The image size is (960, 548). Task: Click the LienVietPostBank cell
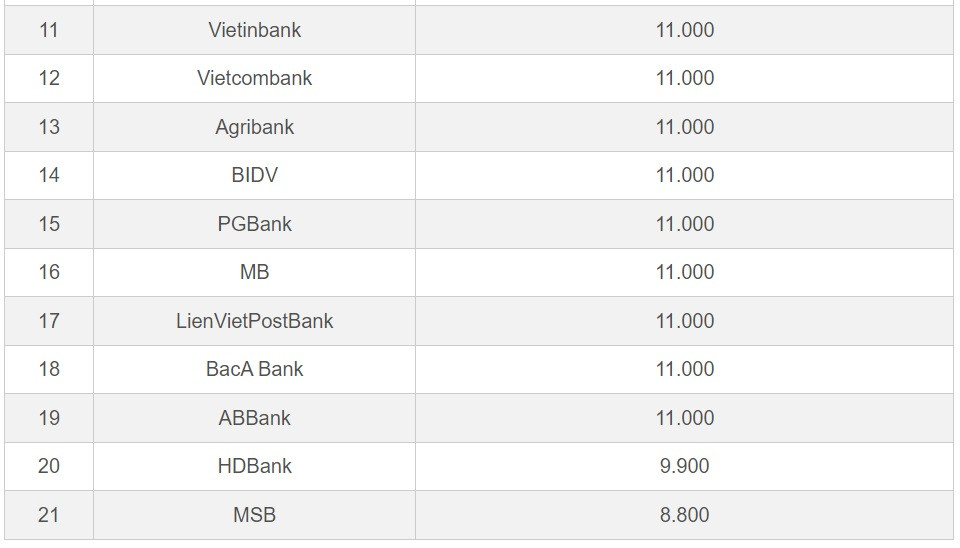click(254, 321)
